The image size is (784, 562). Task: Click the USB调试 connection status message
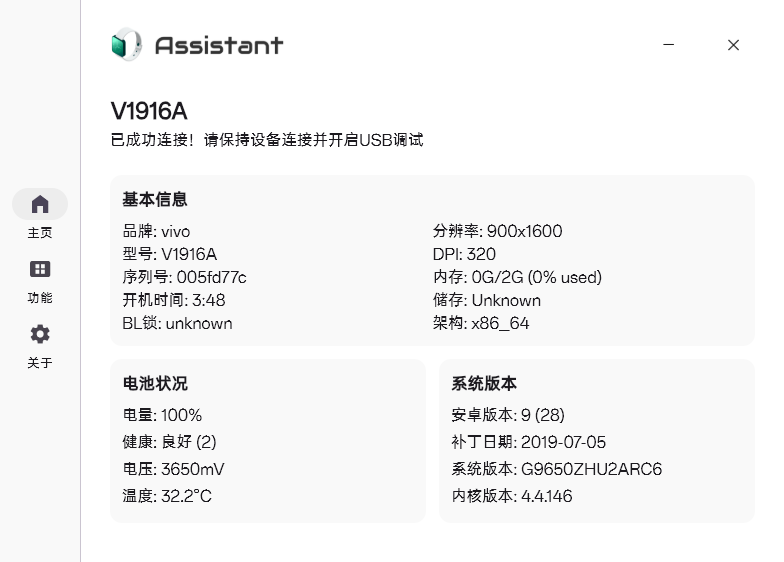click(x=267, y=140)
